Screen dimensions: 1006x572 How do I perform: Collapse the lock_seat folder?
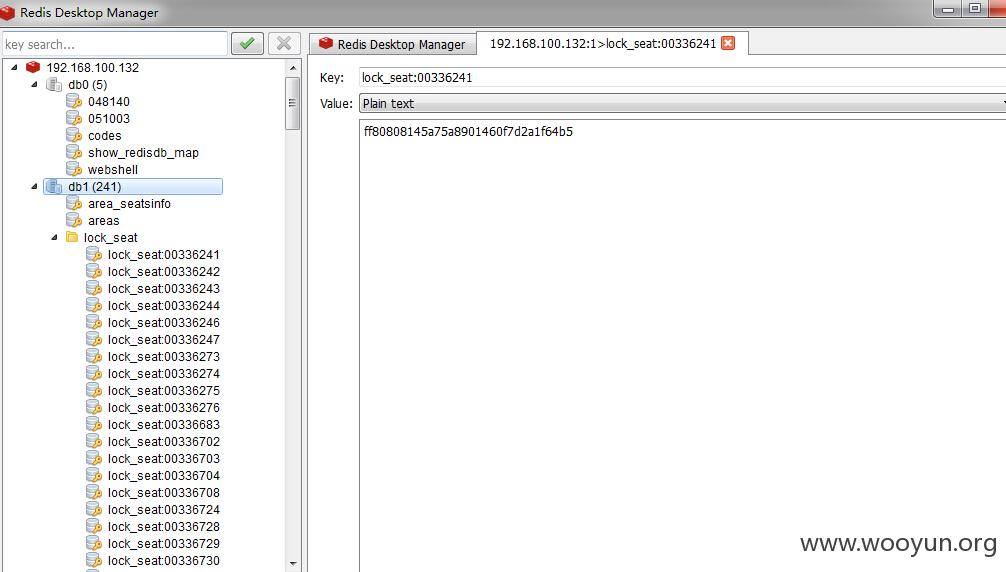54,237
